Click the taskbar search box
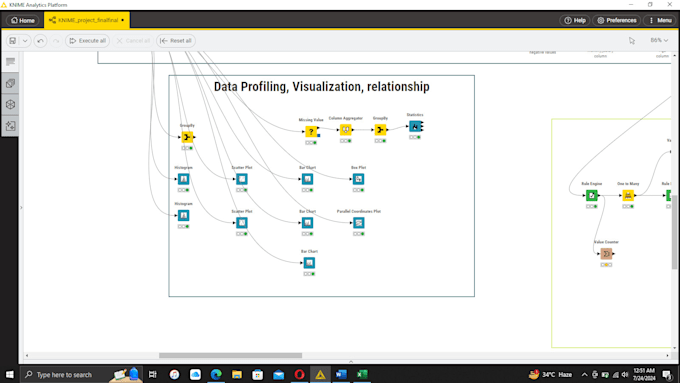 82,374
